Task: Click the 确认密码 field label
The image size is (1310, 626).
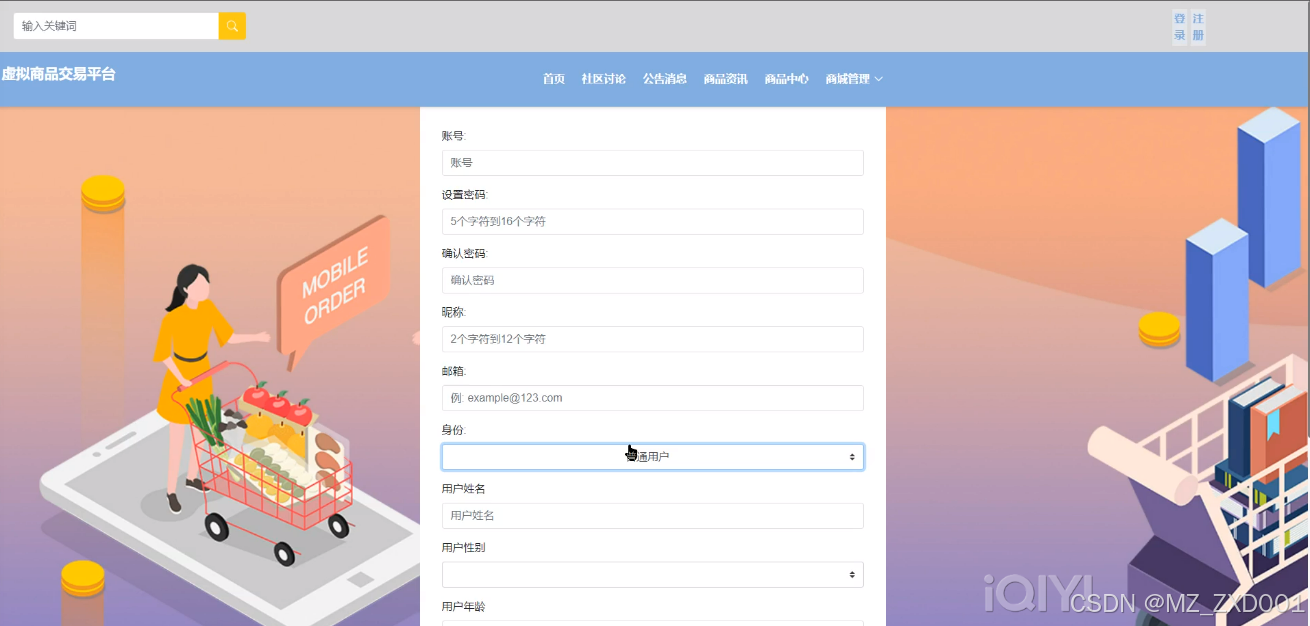Action: point(464,254)
